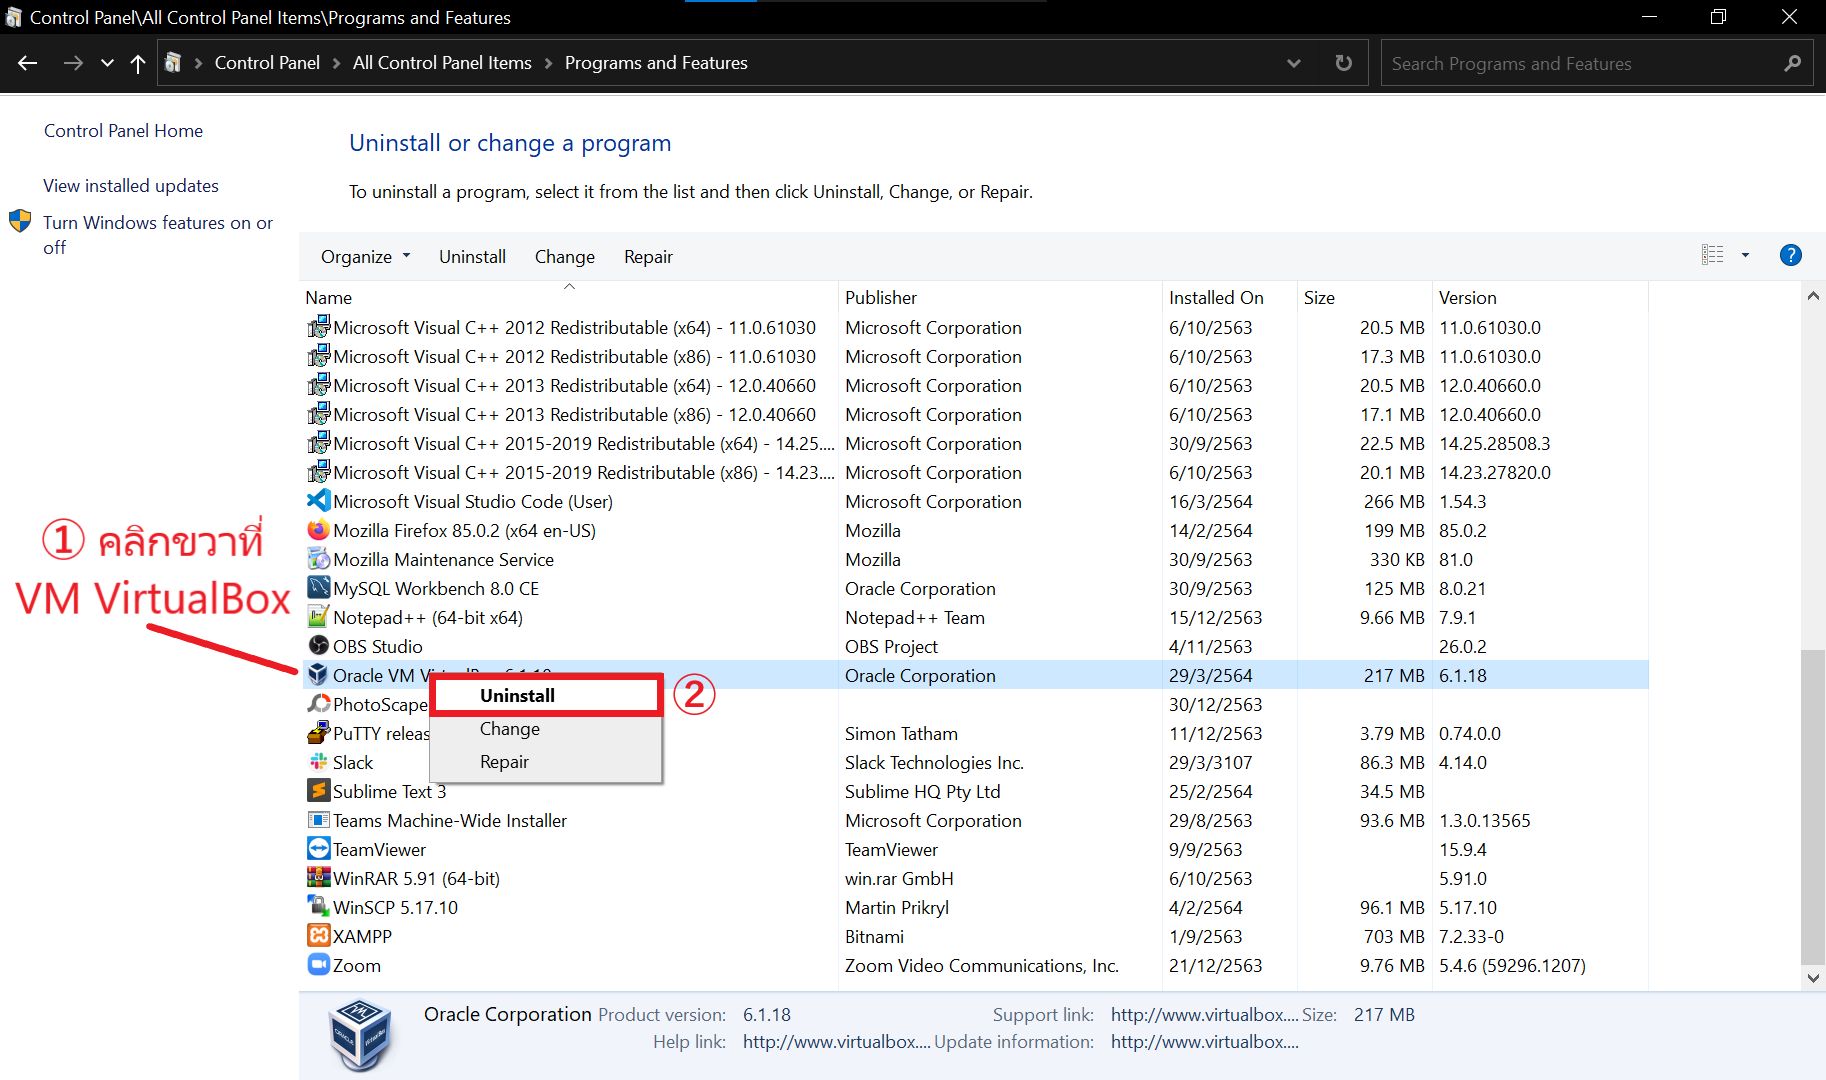Screen dimensions: 1826x1080
Task: Click the MySQL Workbench icon
Action: [x=318, y=588]
